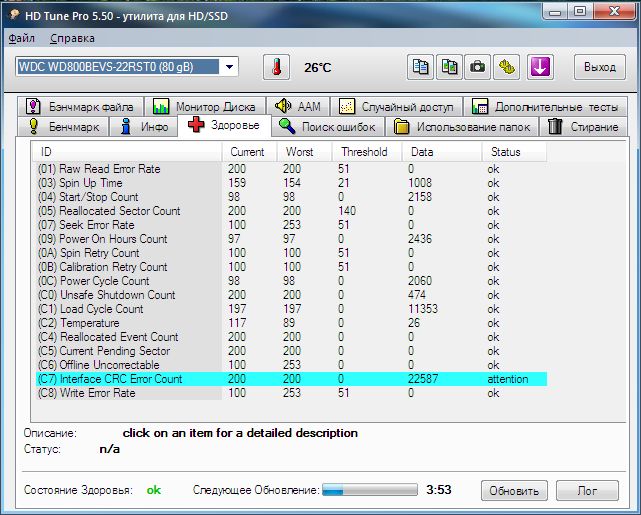Open the Справка menu
The height and width of the screenshot is (515, 641).
click(x=72, y=38)
